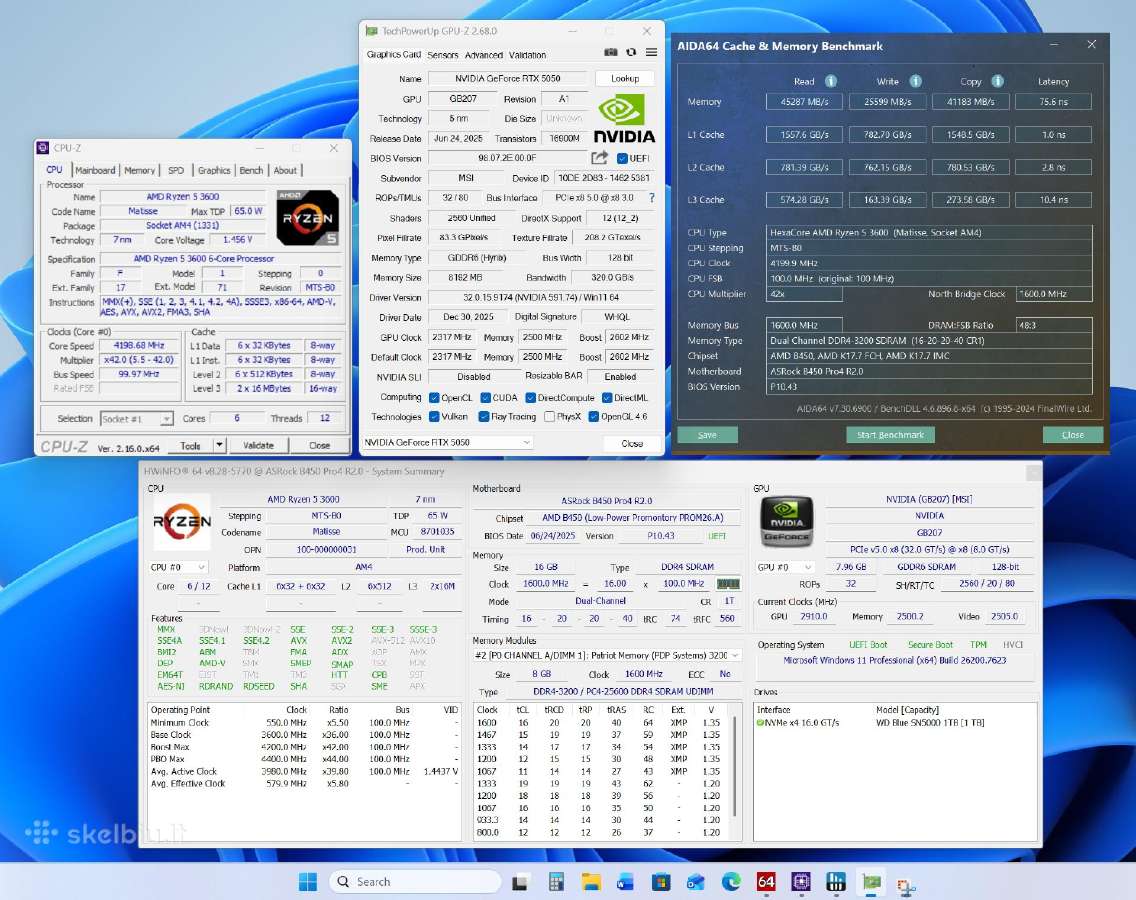Click the Validate button in CPU-Z
This screenshot has width=1136, height=900.
pos(258,445)
